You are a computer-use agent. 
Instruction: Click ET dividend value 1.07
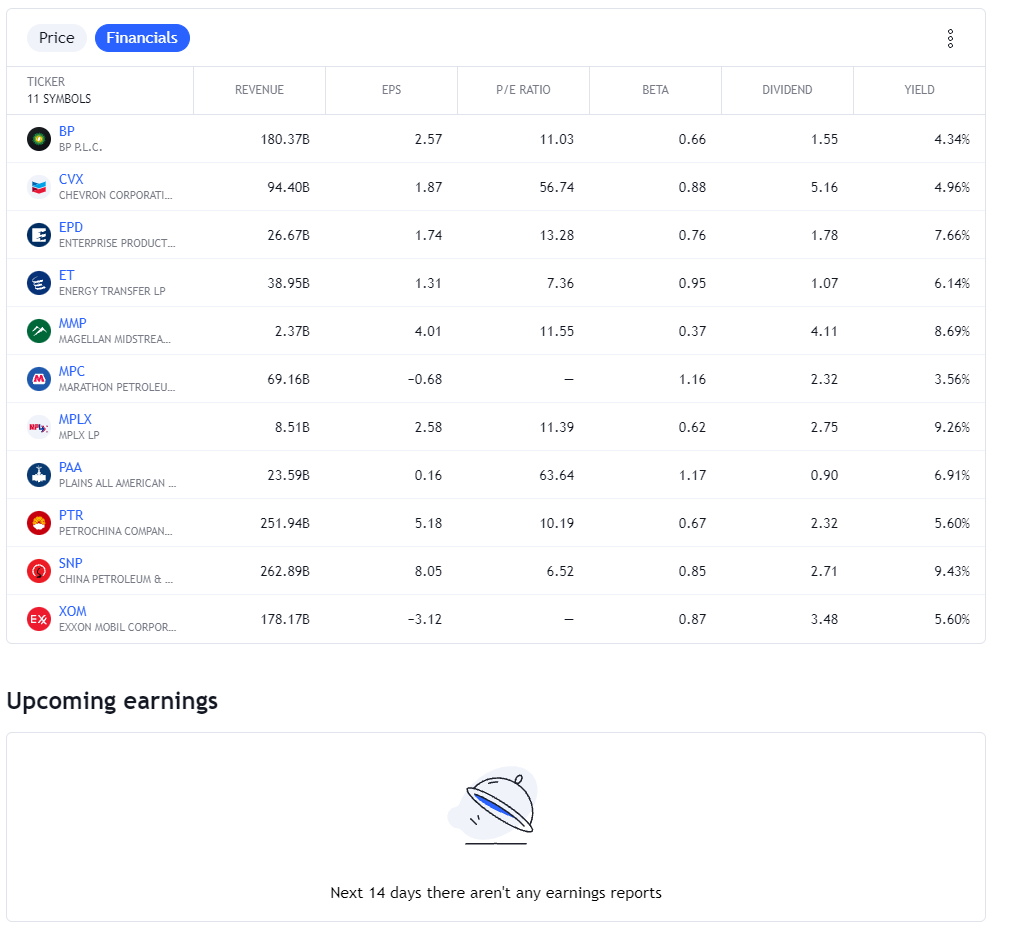pyautogui.click(x=824, y=283)
